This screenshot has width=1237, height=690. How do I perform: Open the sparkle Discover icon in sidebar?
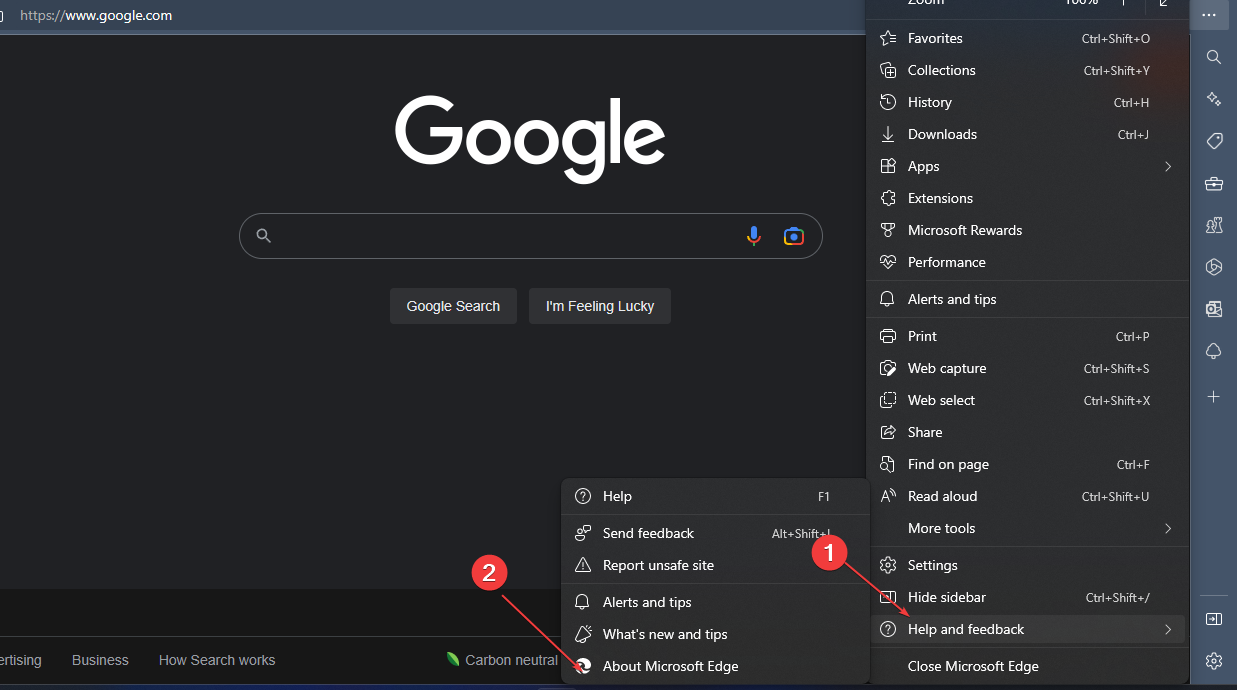click(x=1213, y=99)
